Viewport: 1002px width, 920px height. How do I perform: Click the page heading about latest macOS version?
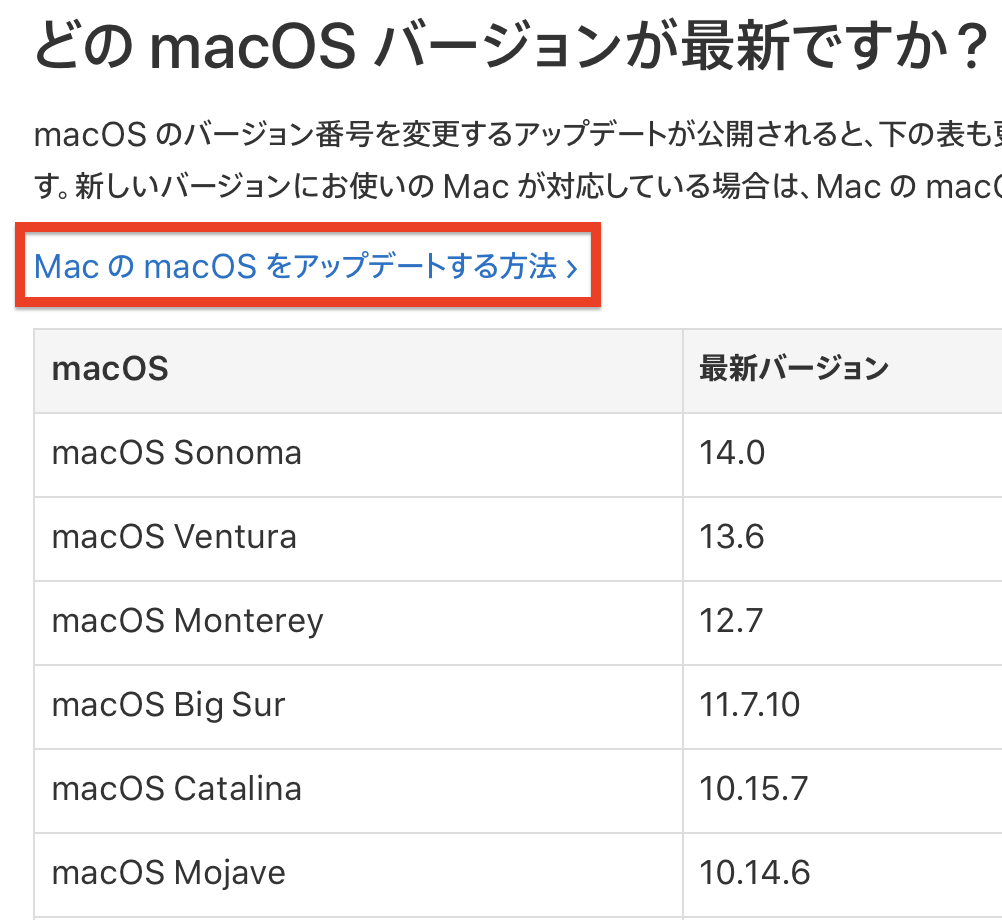click(x=500, y=40)
